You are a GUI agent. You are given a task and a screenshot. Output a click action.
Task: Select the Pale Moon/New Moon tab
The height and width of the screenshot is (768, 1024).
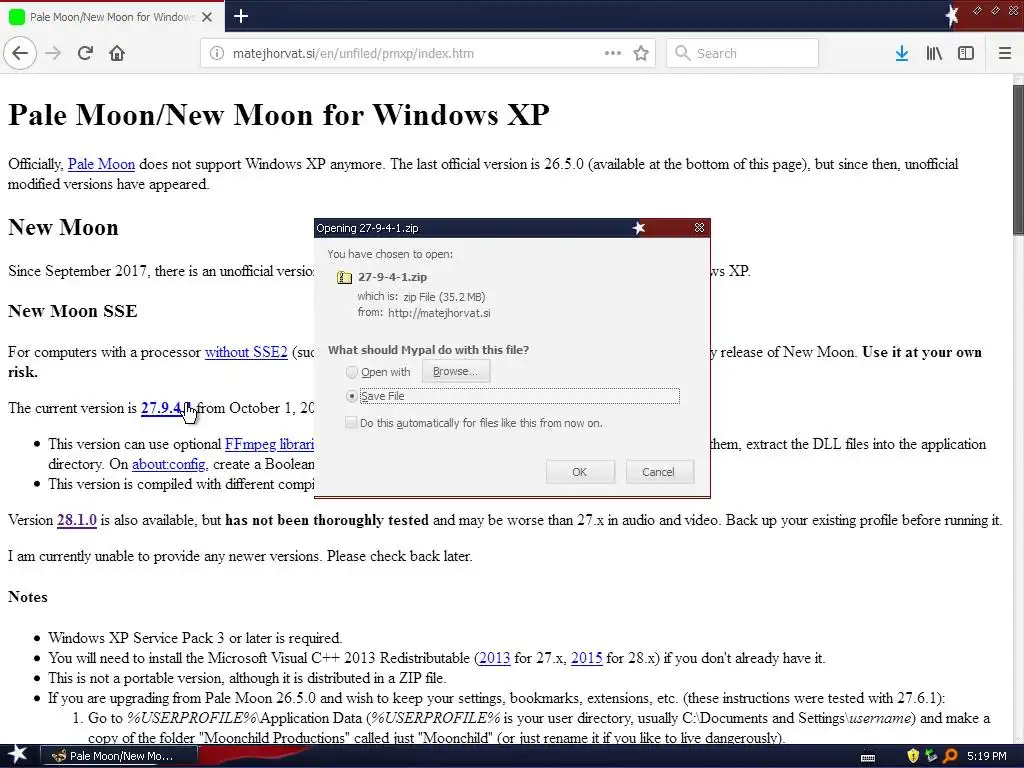(111, 17)
